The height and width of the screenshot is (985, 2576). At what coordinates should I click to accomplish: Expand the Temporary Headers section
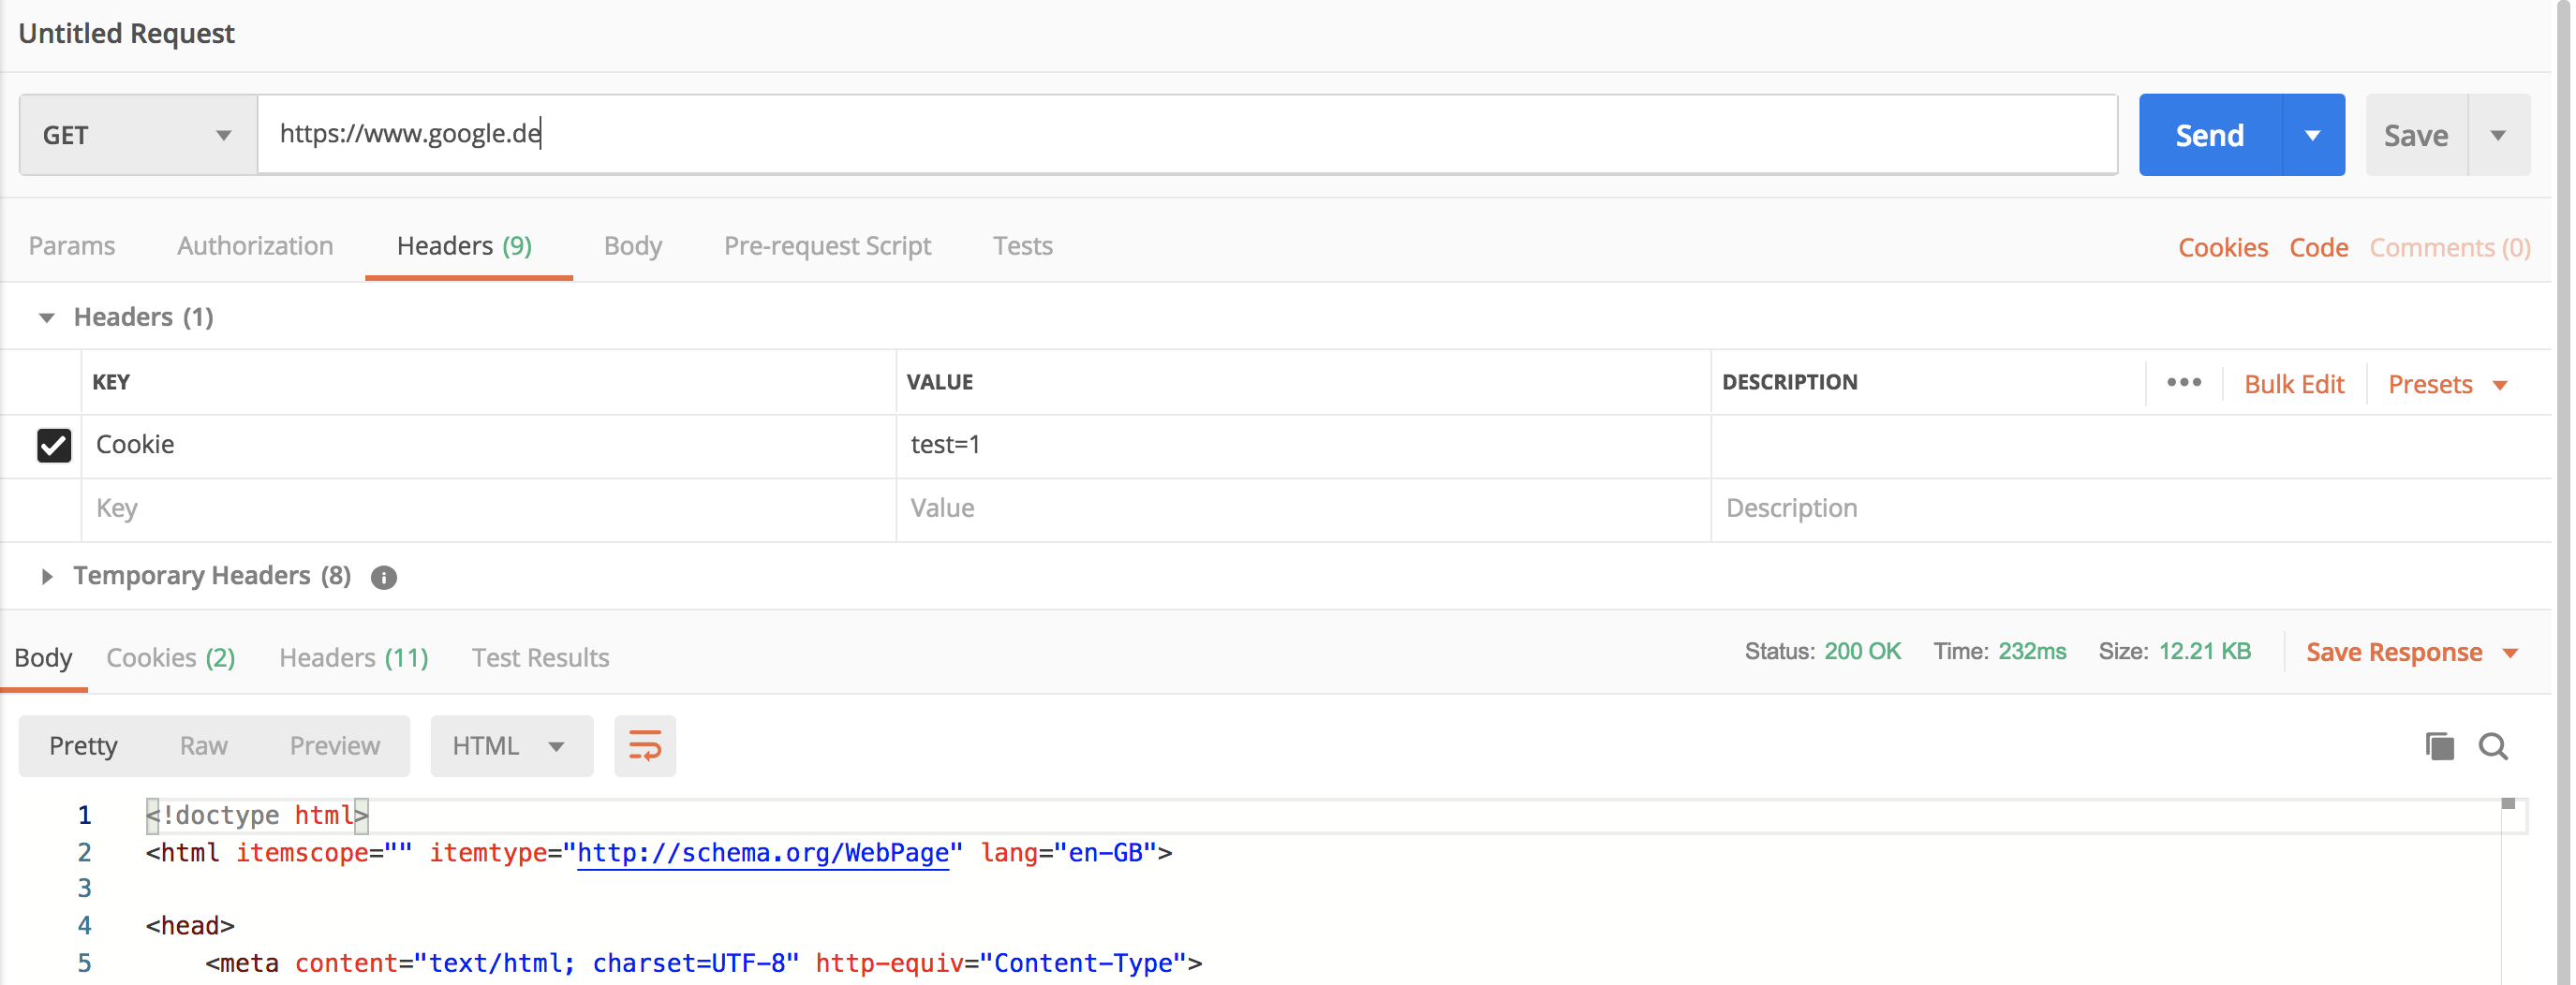coord(47,576)
